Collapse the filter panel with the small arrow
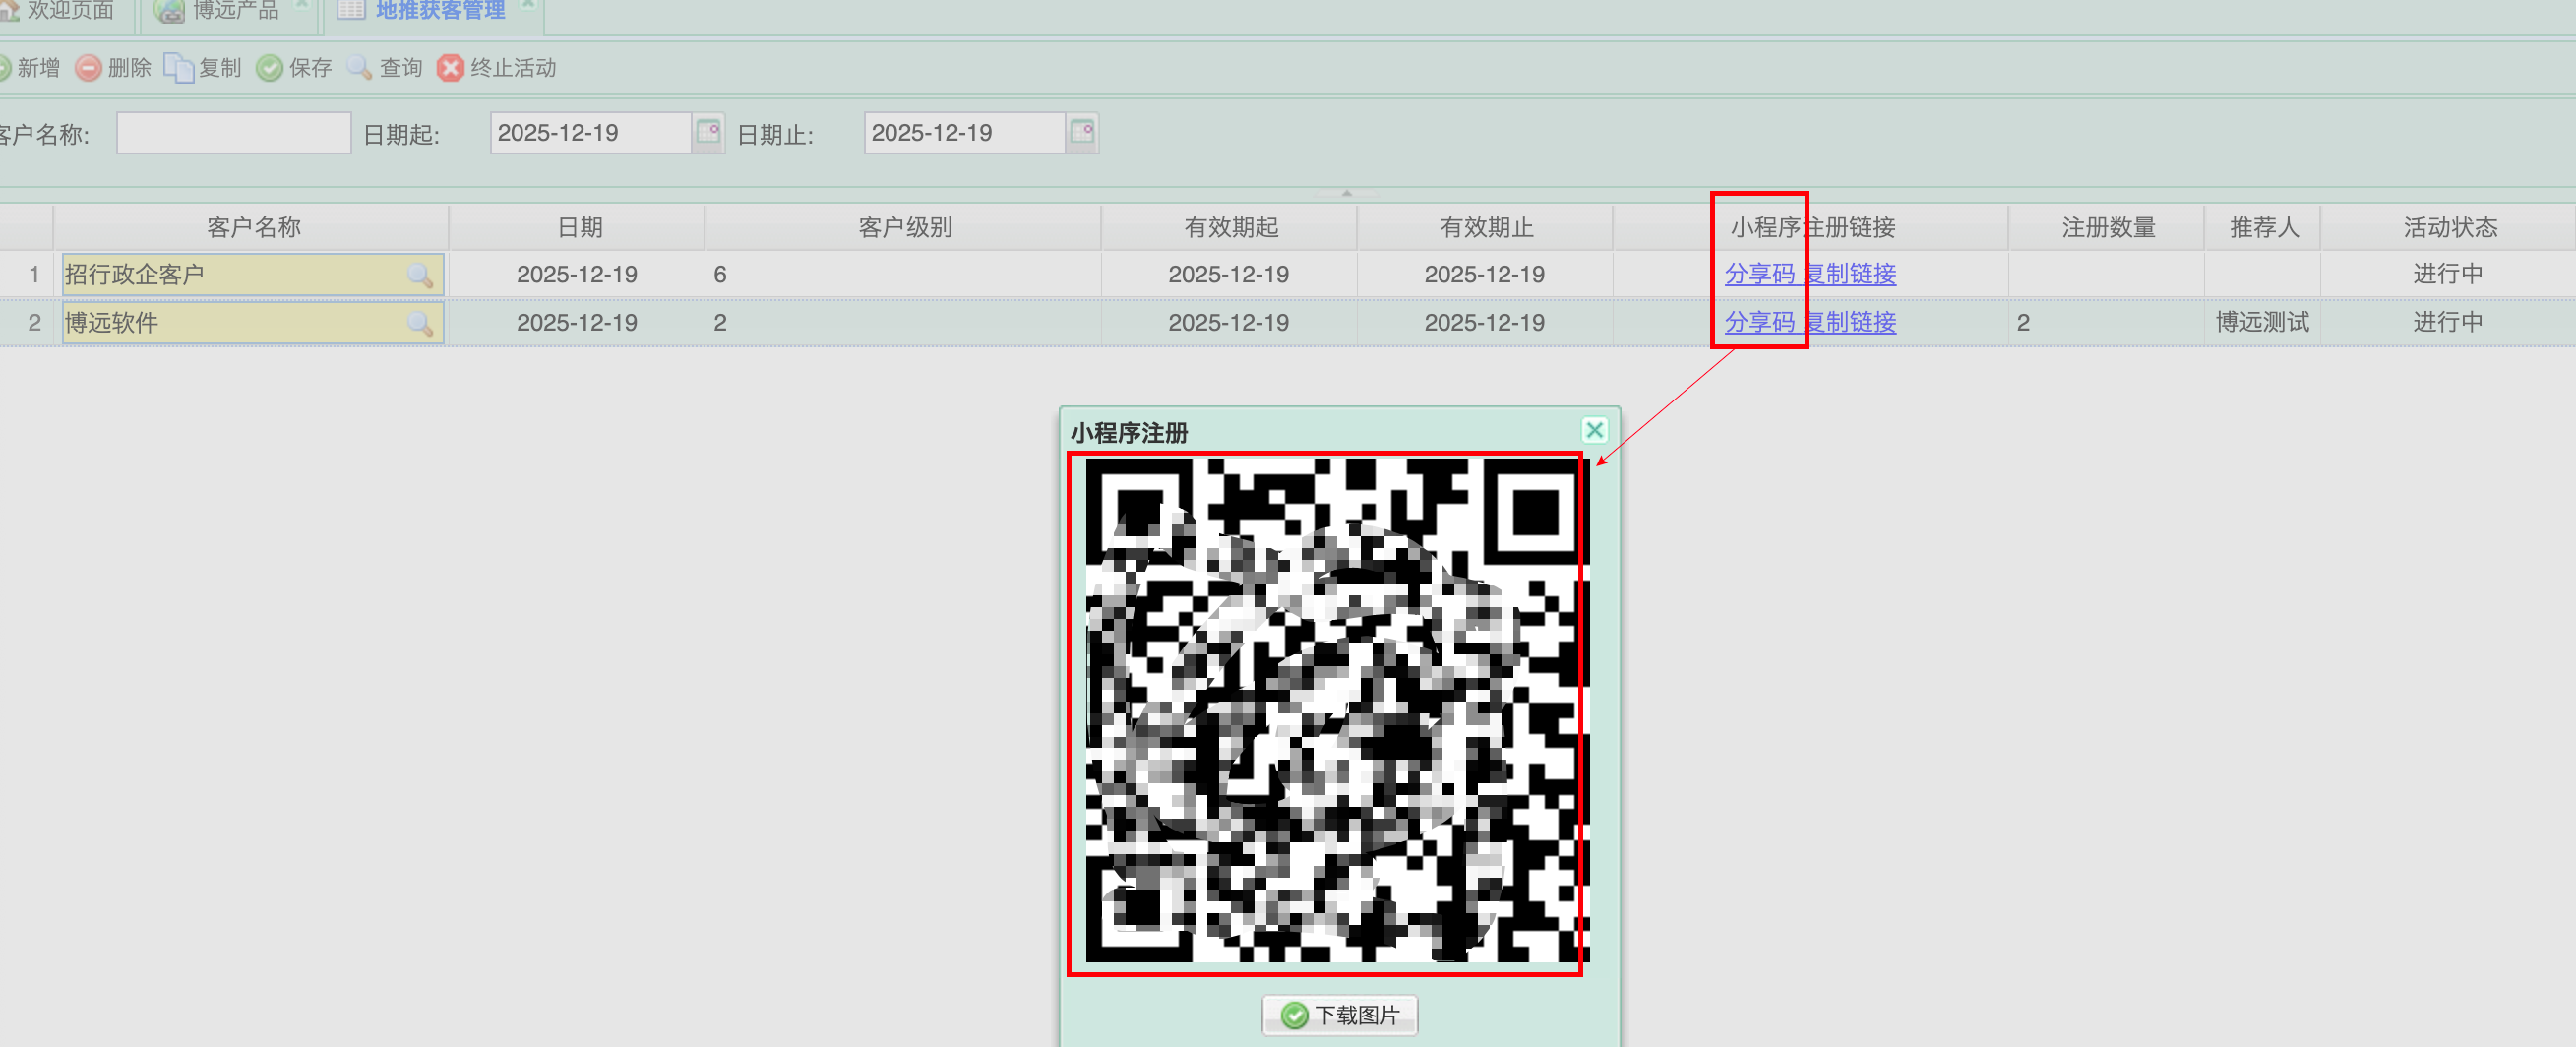 click(1346, 192)
